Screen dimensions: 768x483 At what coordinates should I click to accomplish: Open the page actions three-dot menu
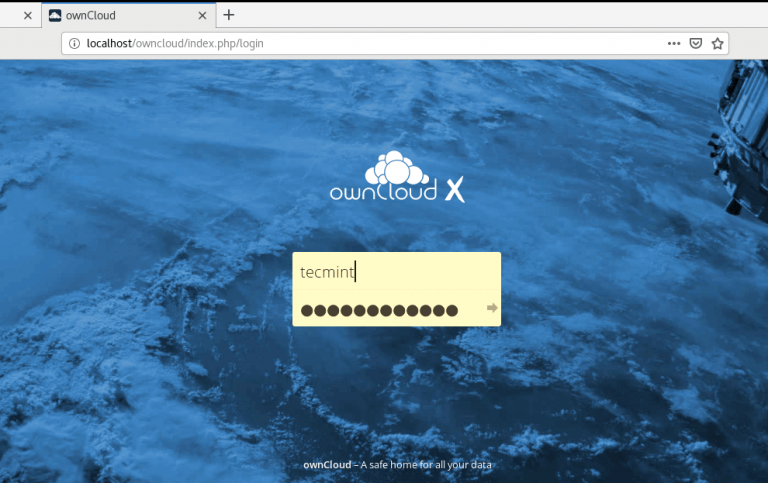674,44
